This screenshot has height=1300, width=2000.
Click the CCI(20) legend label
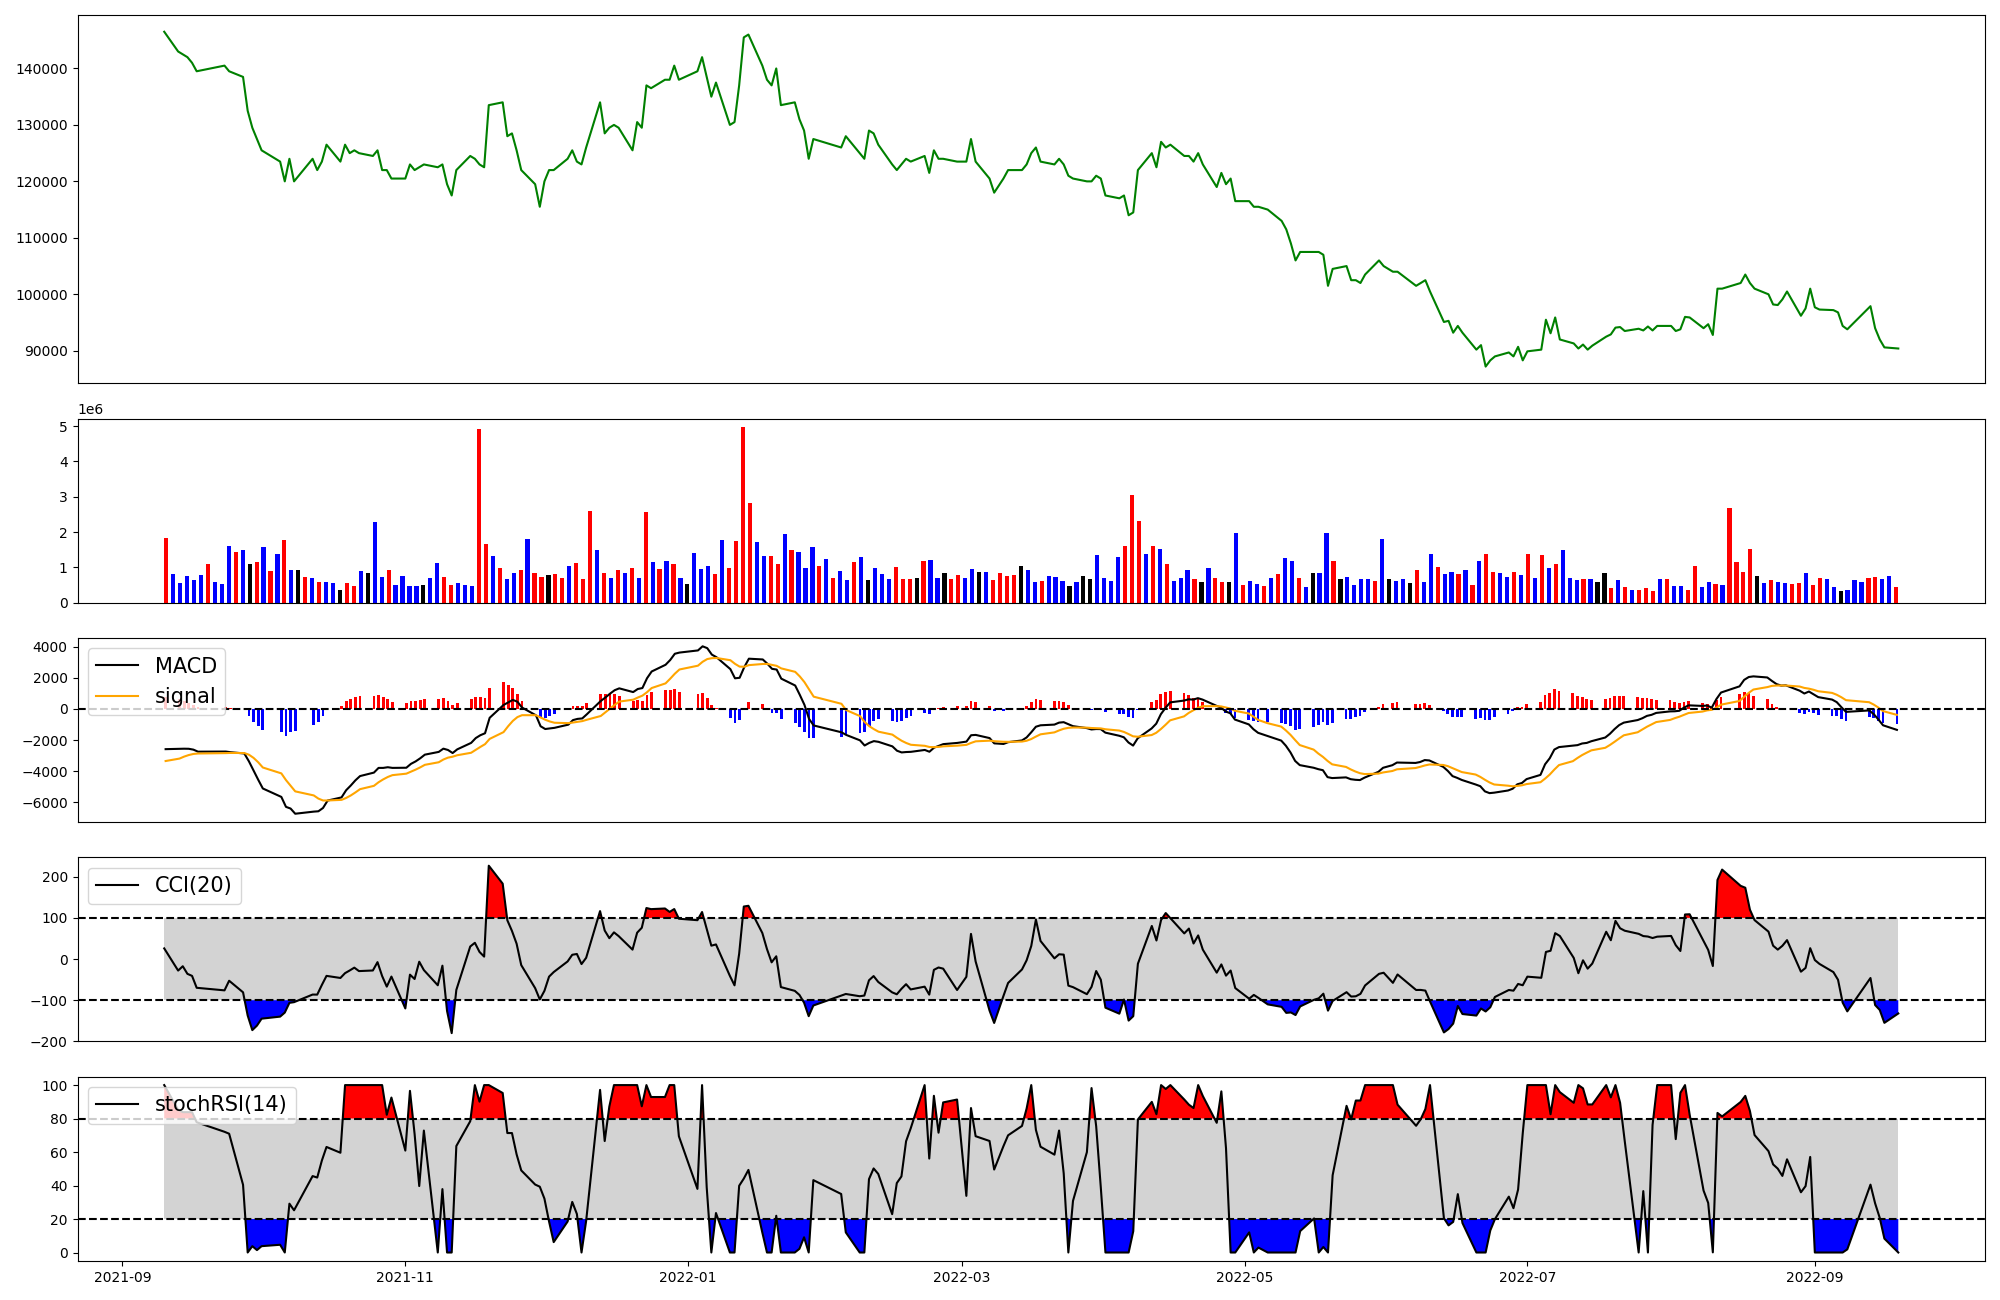[192, 885]
